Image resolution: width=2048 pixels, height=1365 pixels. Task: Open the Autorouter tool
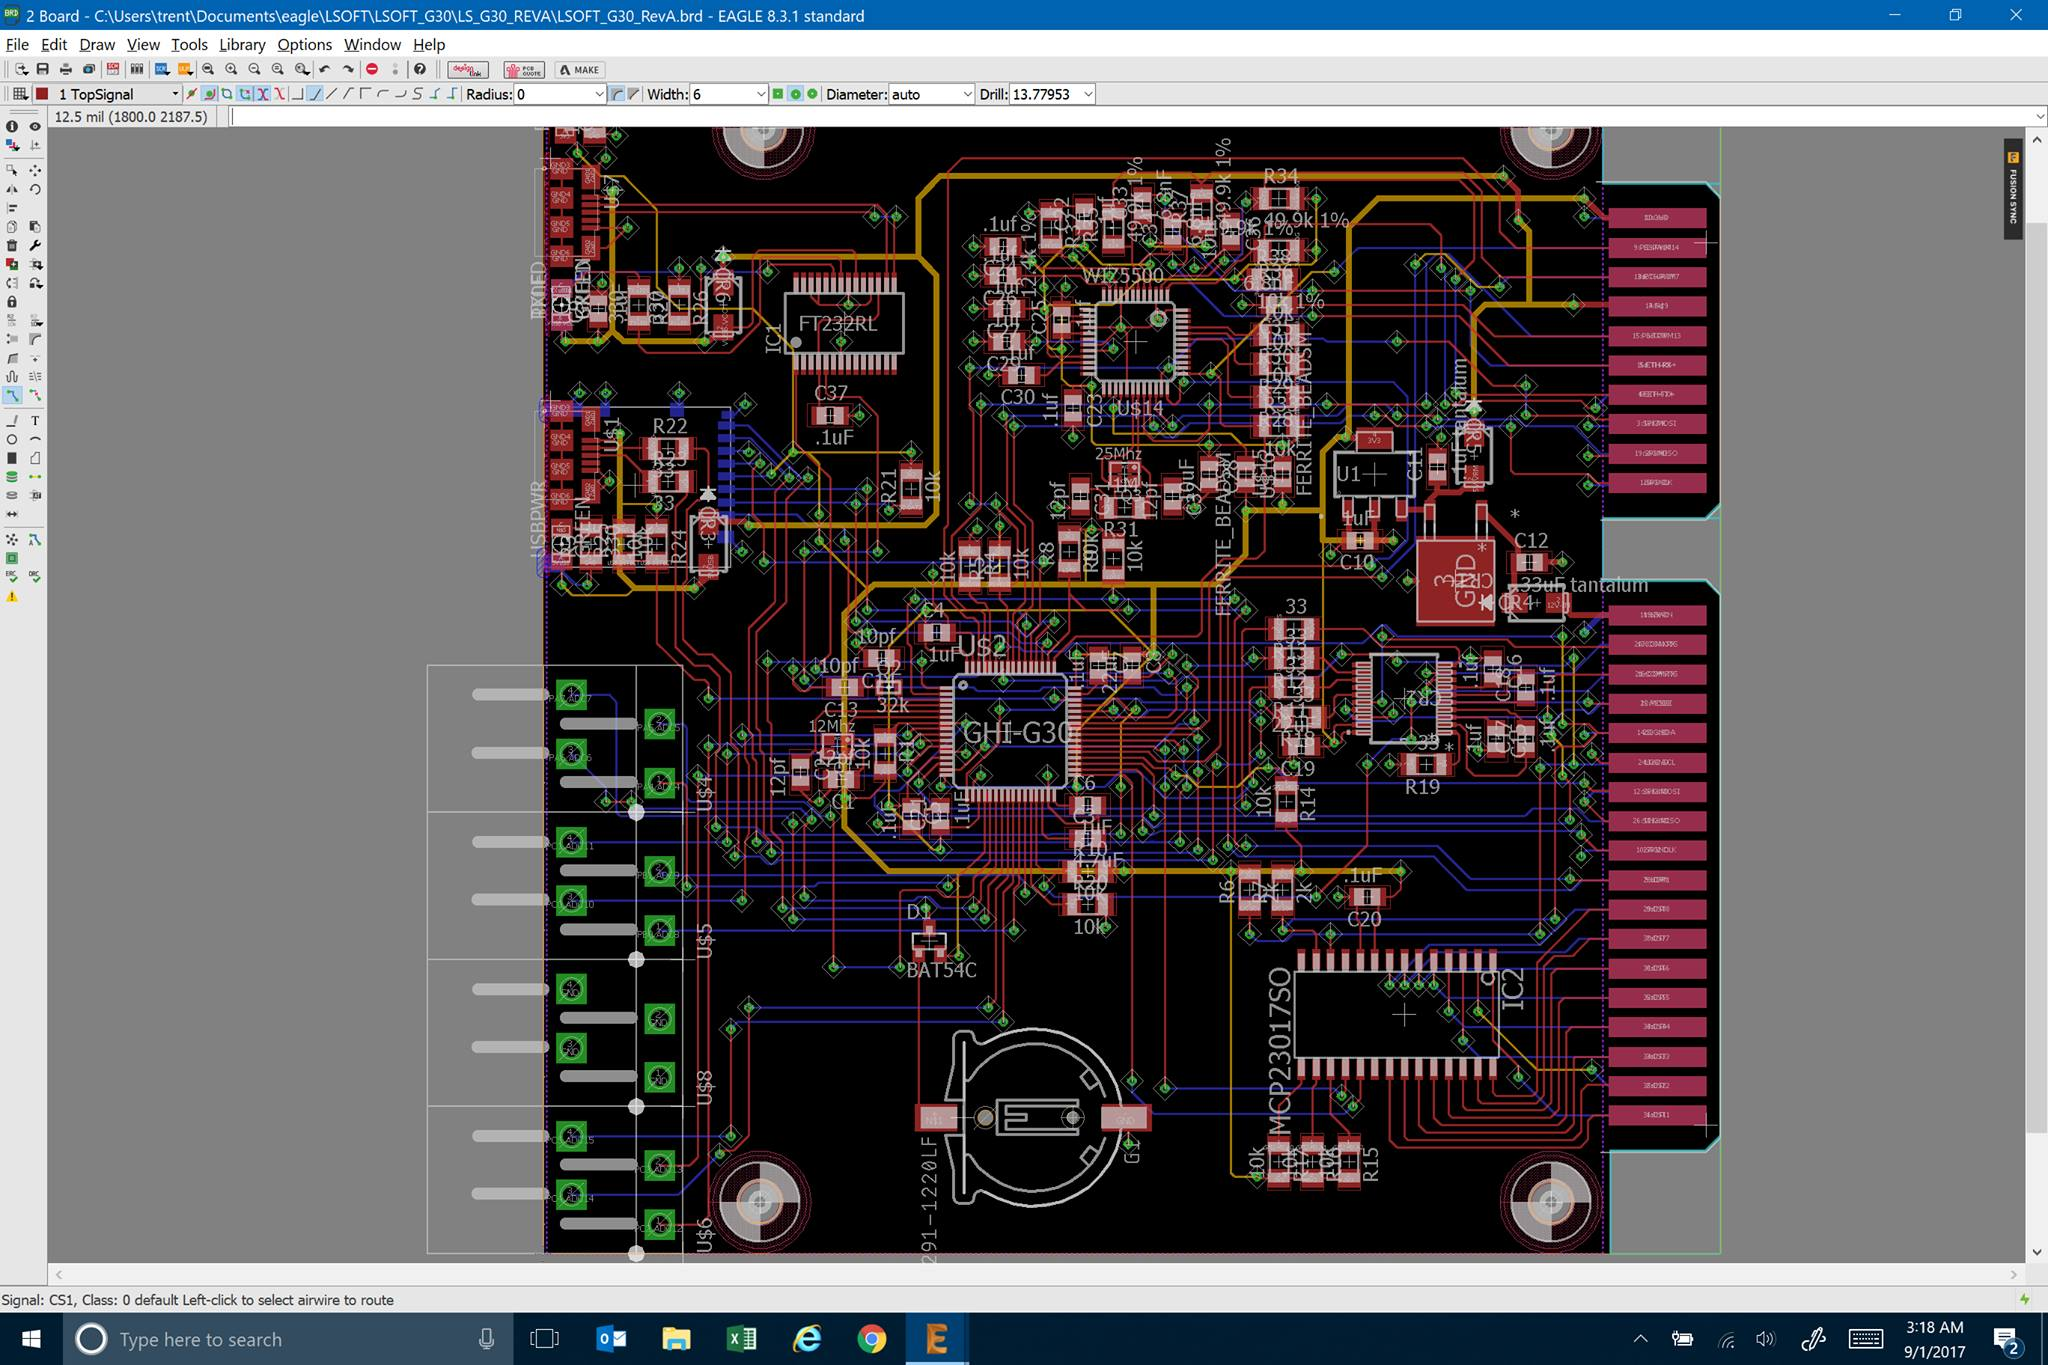coord(35,539)
